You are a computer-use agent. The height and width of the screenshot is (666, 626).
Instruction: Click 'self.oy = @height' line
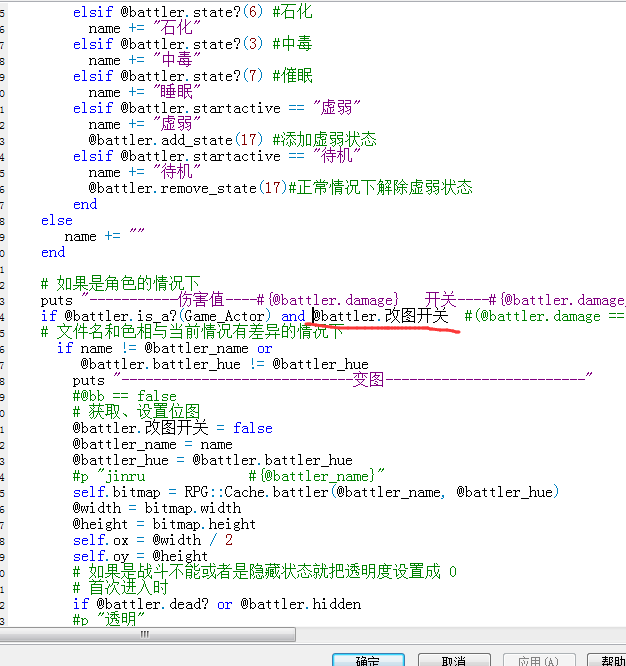pos(140,556)
